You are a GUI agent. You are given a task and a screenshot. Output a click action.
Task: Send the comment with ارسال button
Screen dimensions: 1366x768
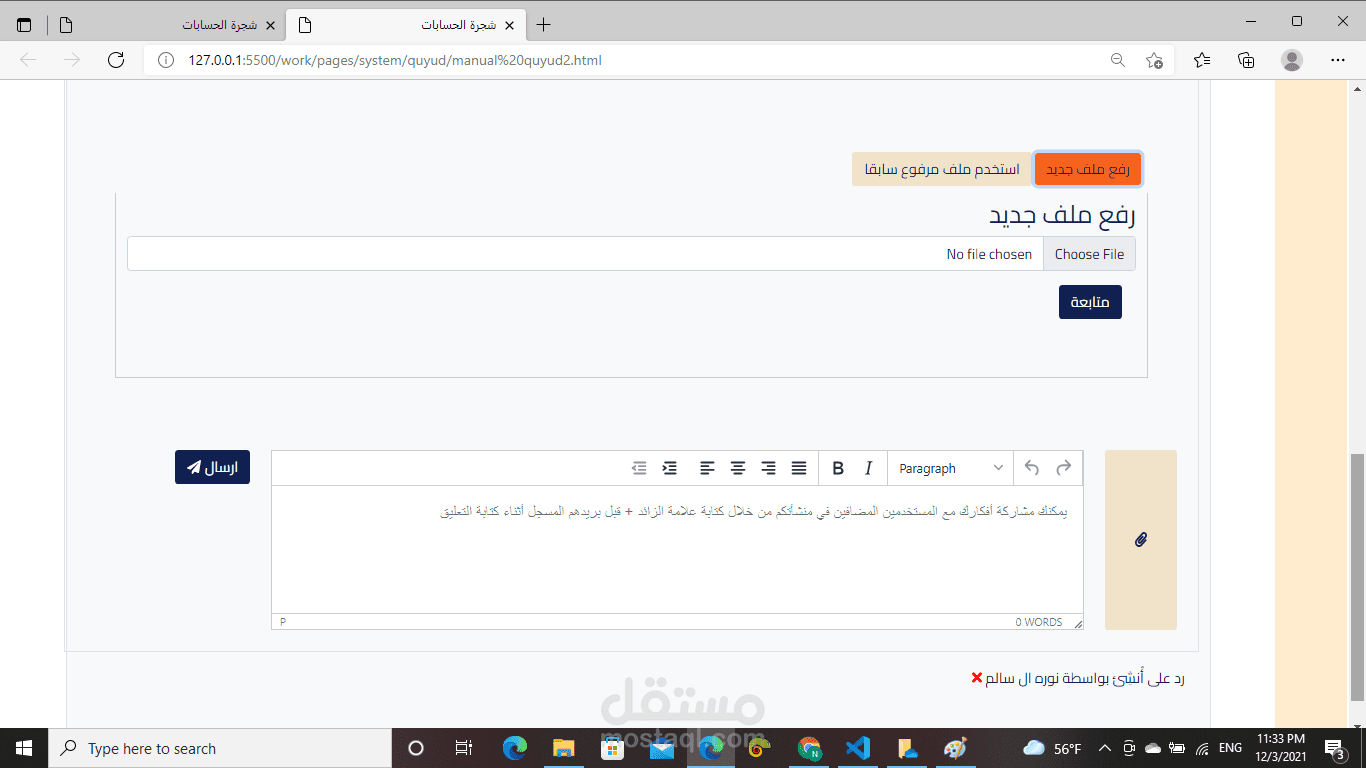point(212,467)
